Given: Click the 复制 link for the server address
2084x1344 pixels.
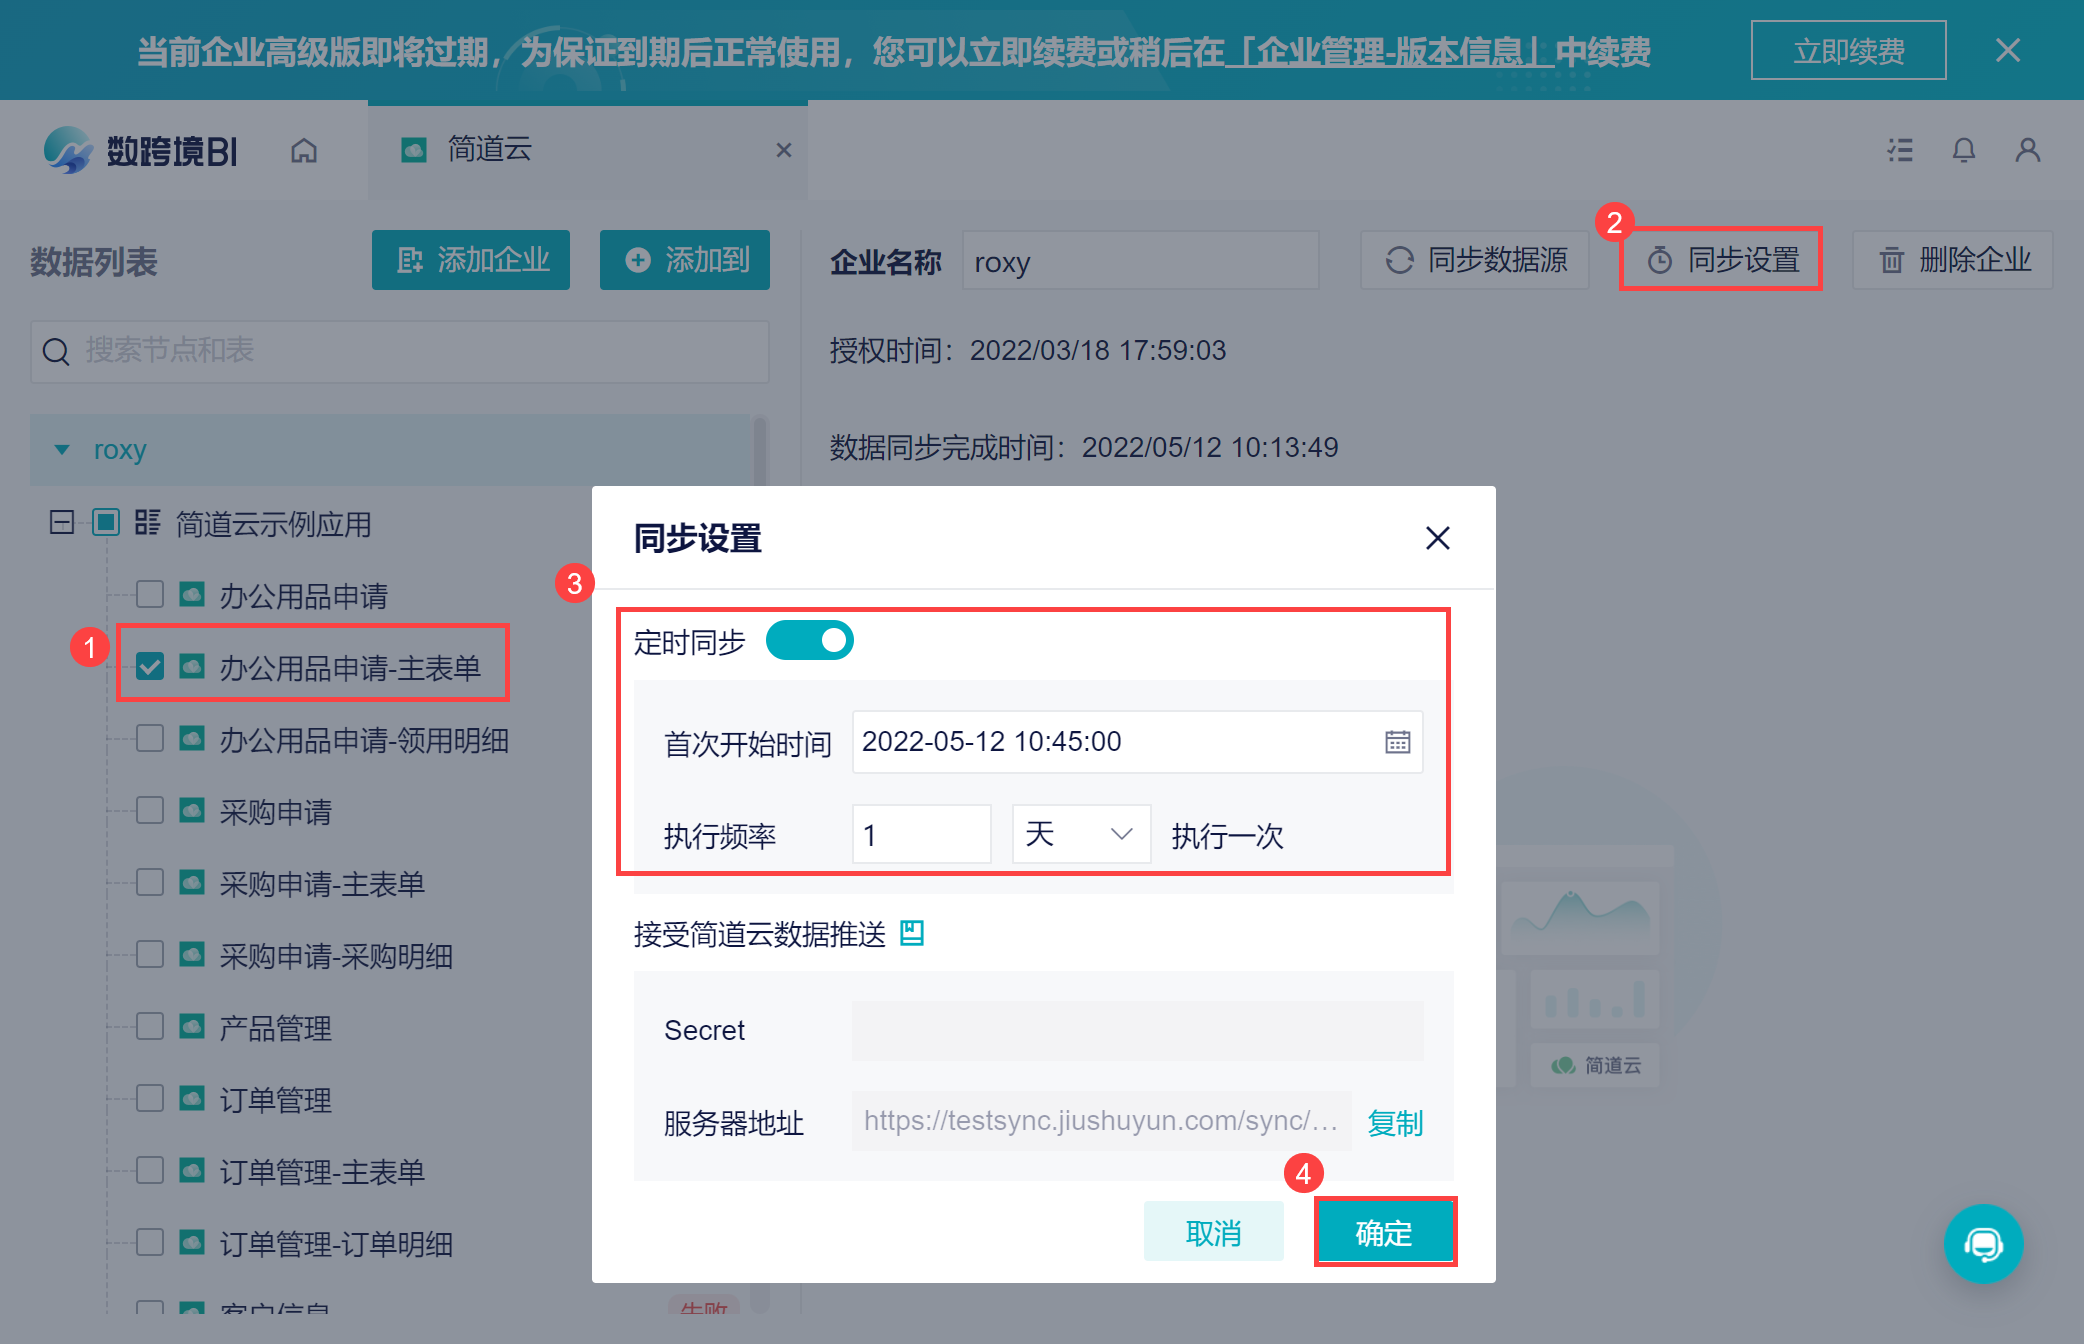Looking at the screenshot, I should point(1395,1123).
